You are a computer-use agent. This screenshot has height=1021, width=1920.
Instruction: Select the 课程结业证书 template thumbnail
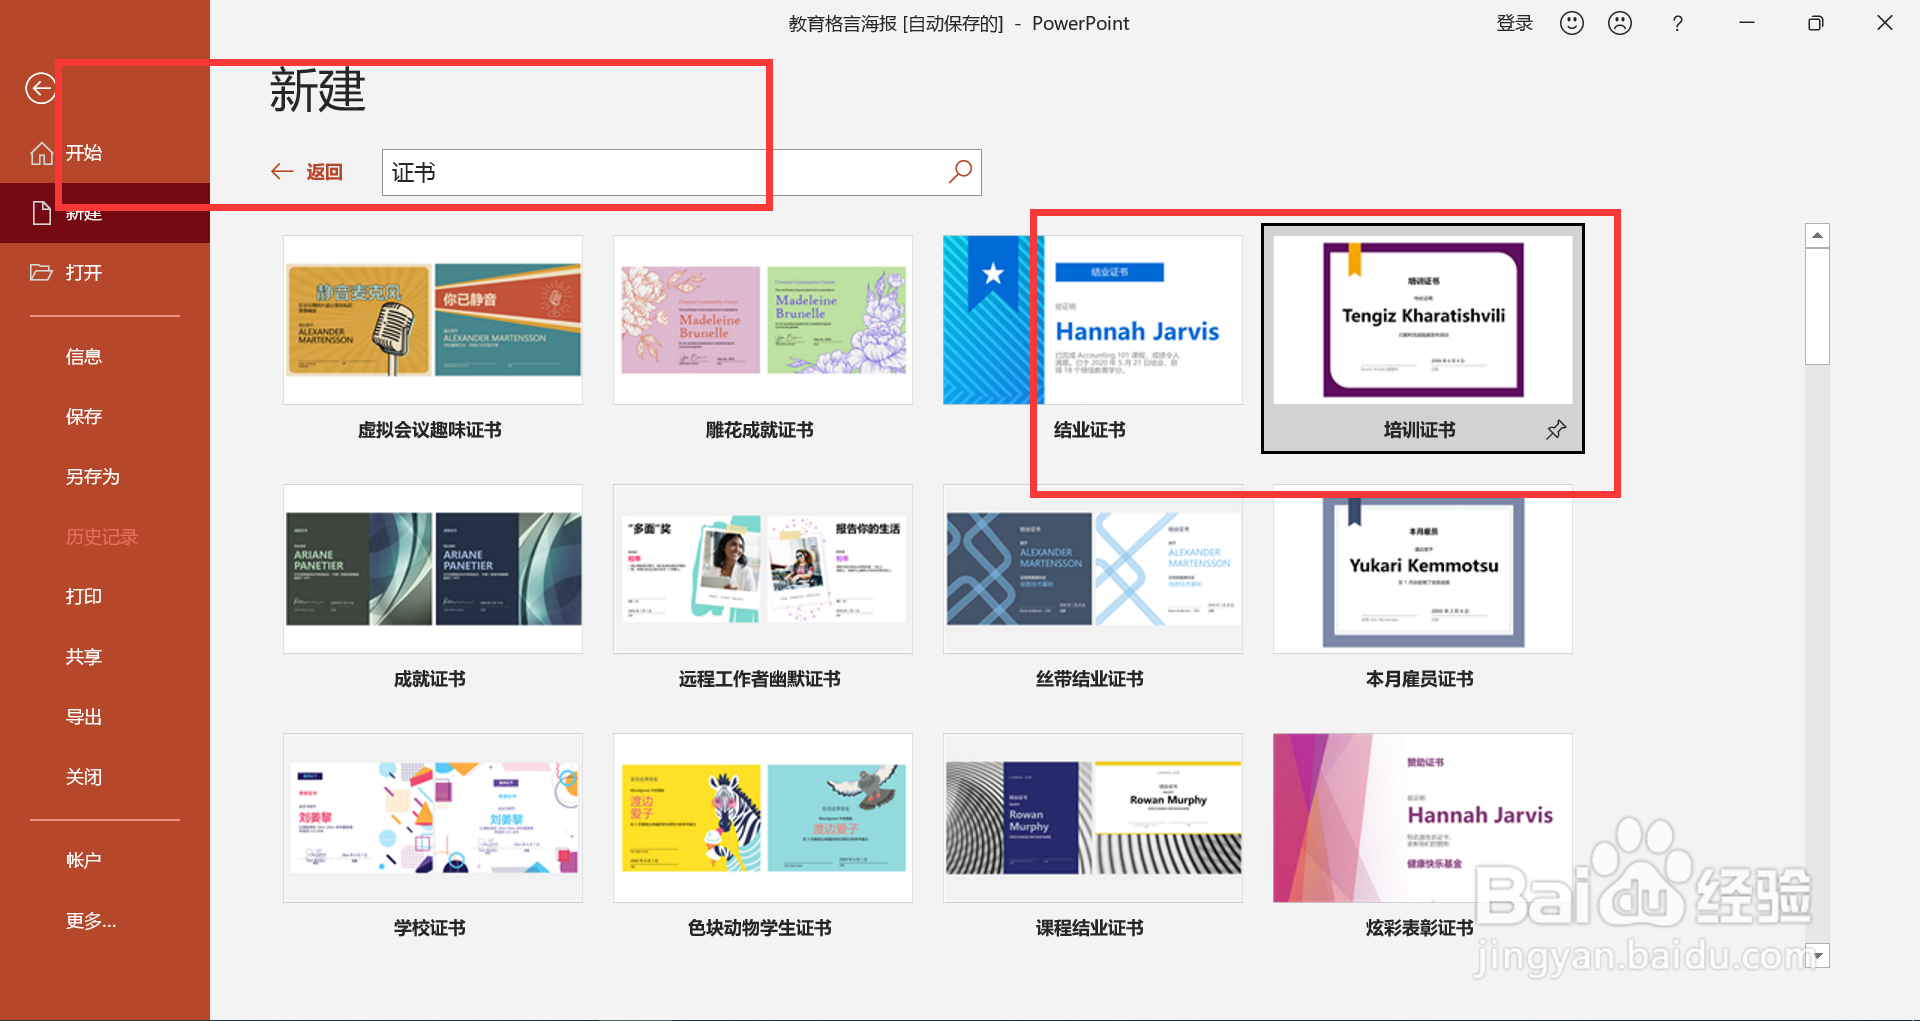pyautogui.click(x=1093, y=818)
